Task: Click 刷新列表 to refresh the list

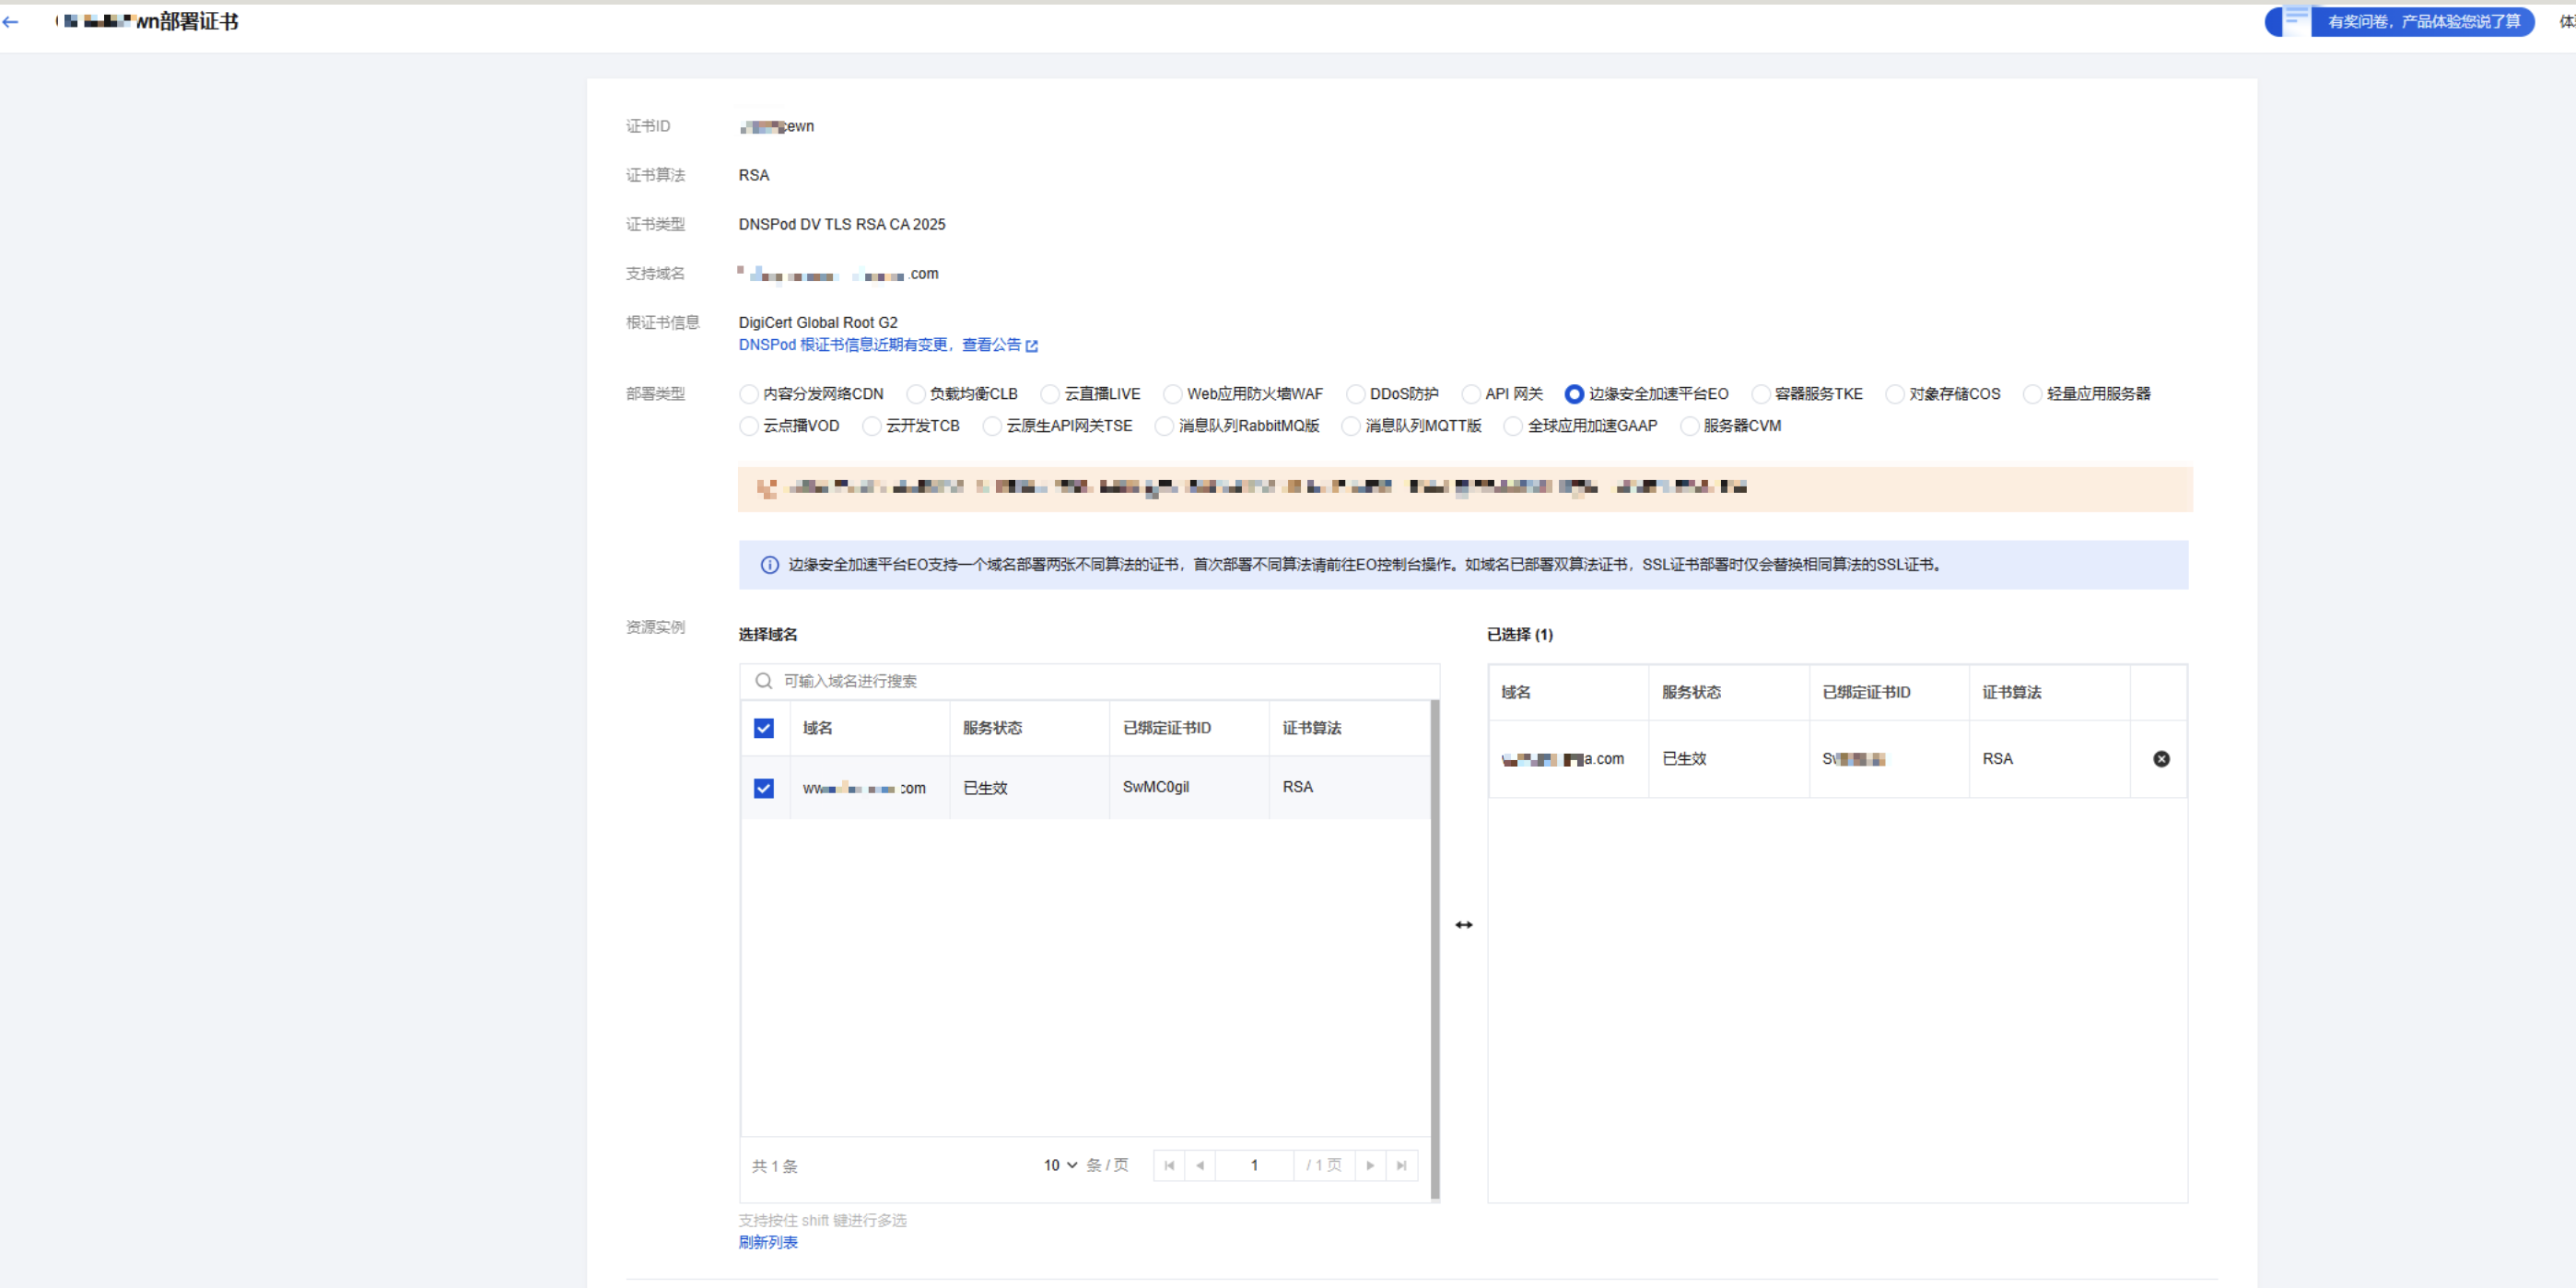Action: (x=768, y=1242)
